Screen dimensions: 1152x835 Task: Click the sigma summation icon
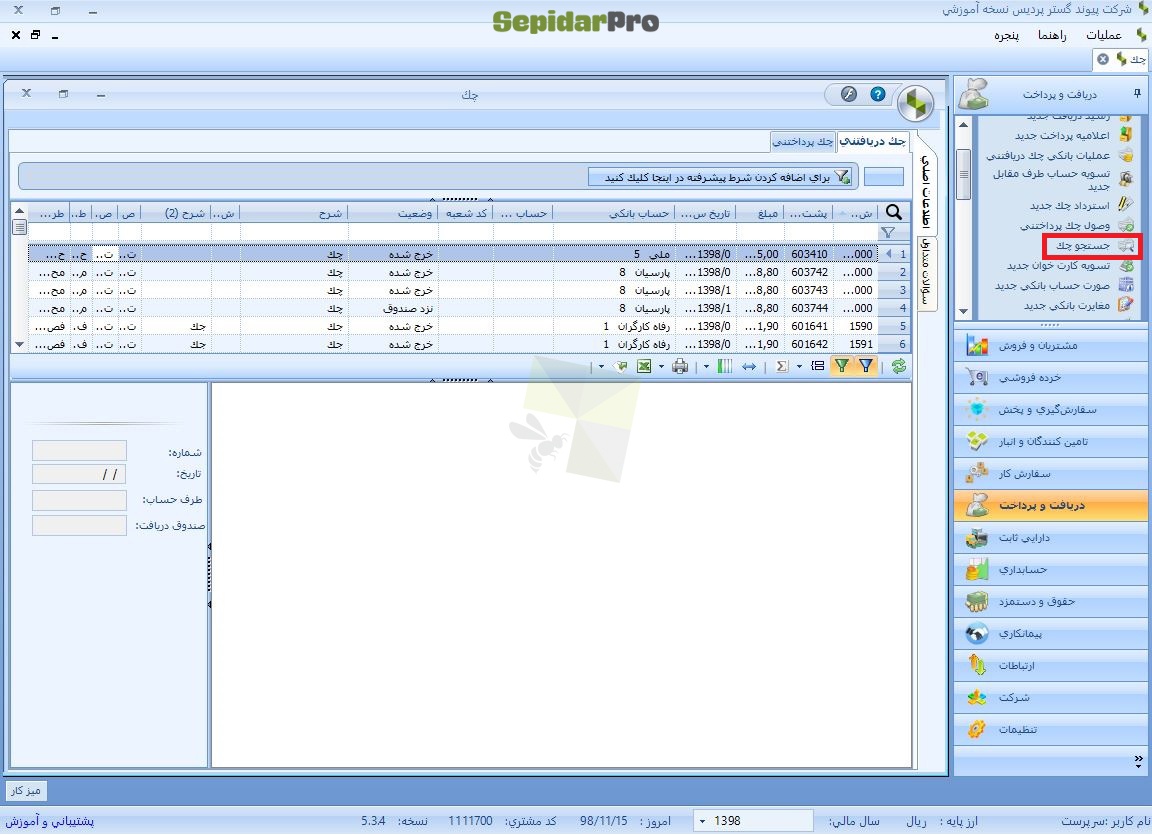pyautogui.click(x=782, y=366)
